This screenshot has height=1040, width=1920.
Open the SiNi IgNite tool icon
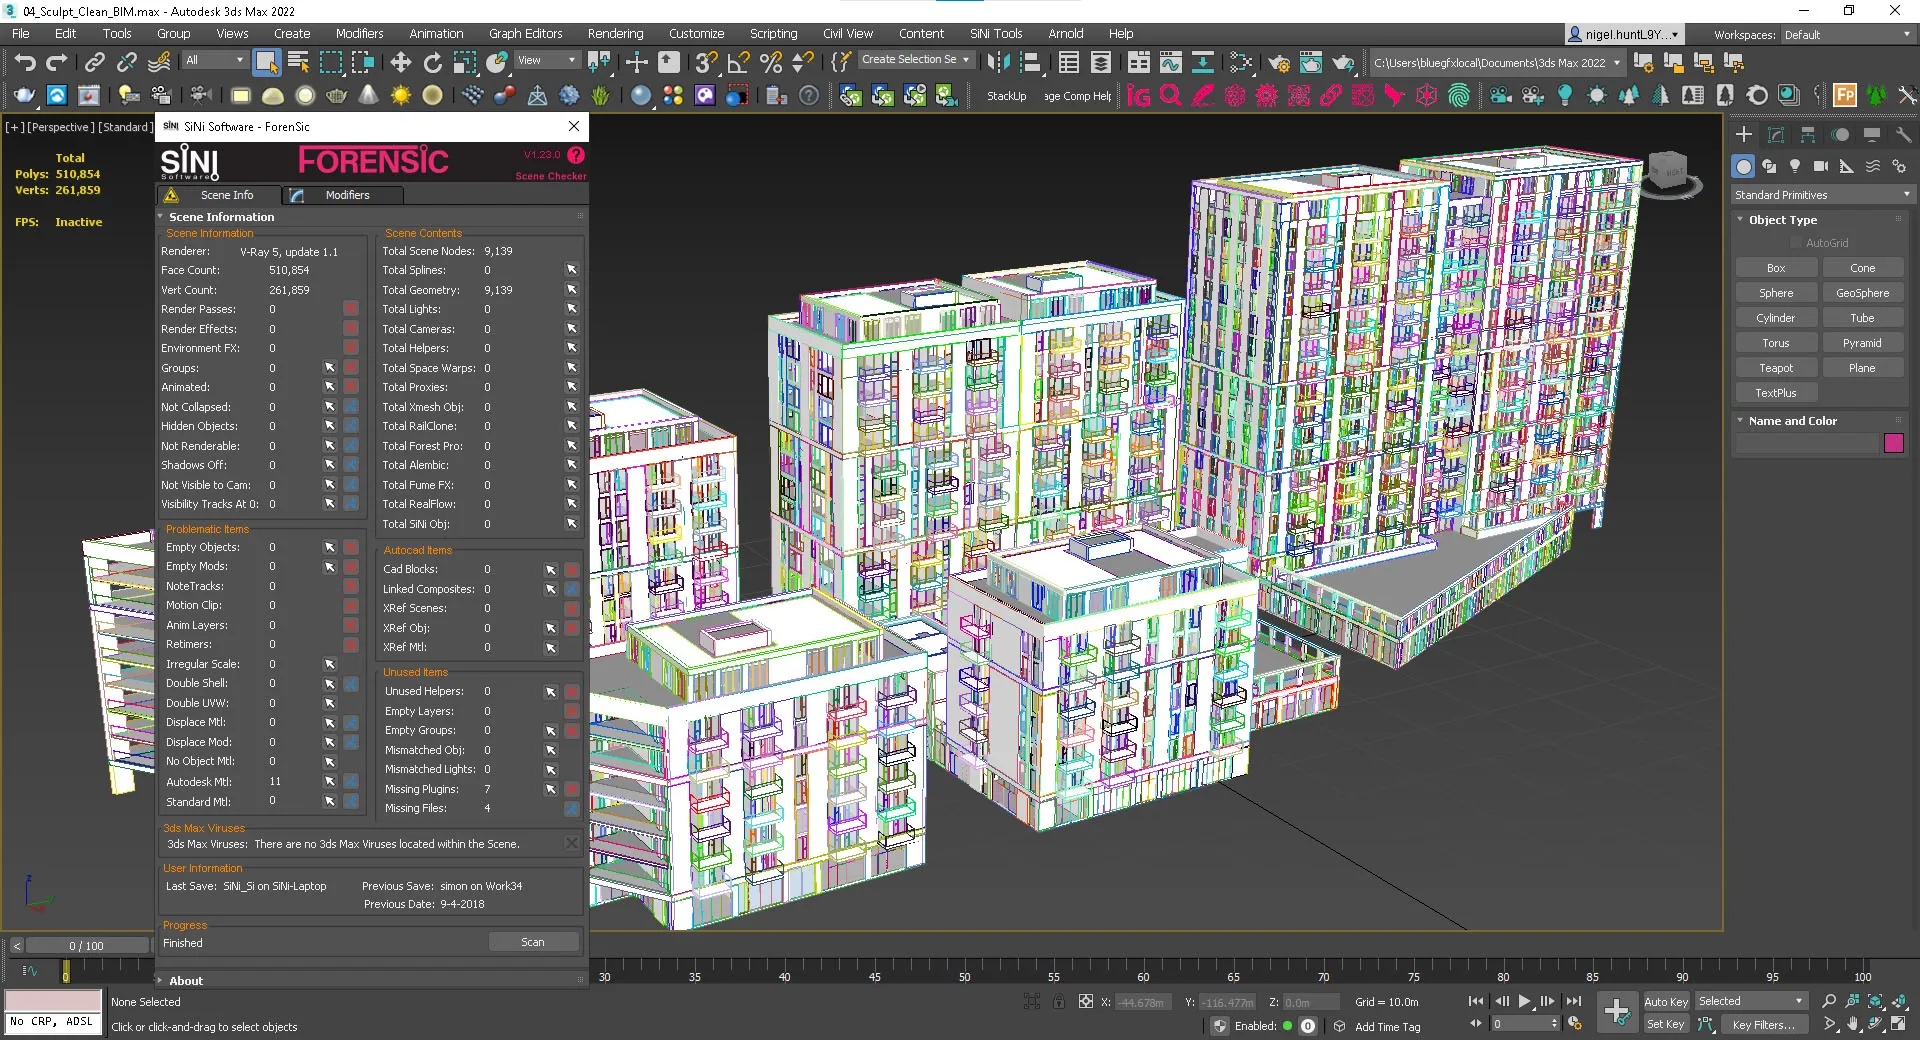(x=1139, y=96)
